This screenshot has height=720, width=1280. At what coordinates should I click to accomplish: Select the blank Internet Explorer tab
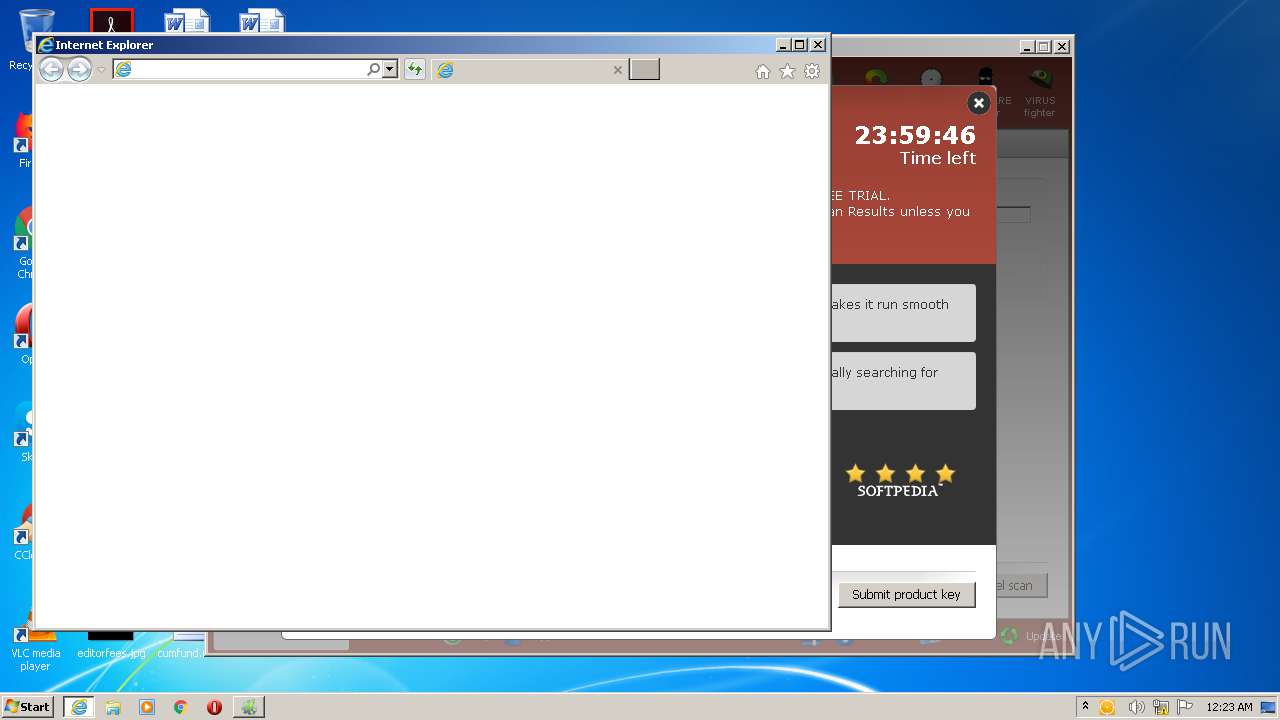[530, 70]
